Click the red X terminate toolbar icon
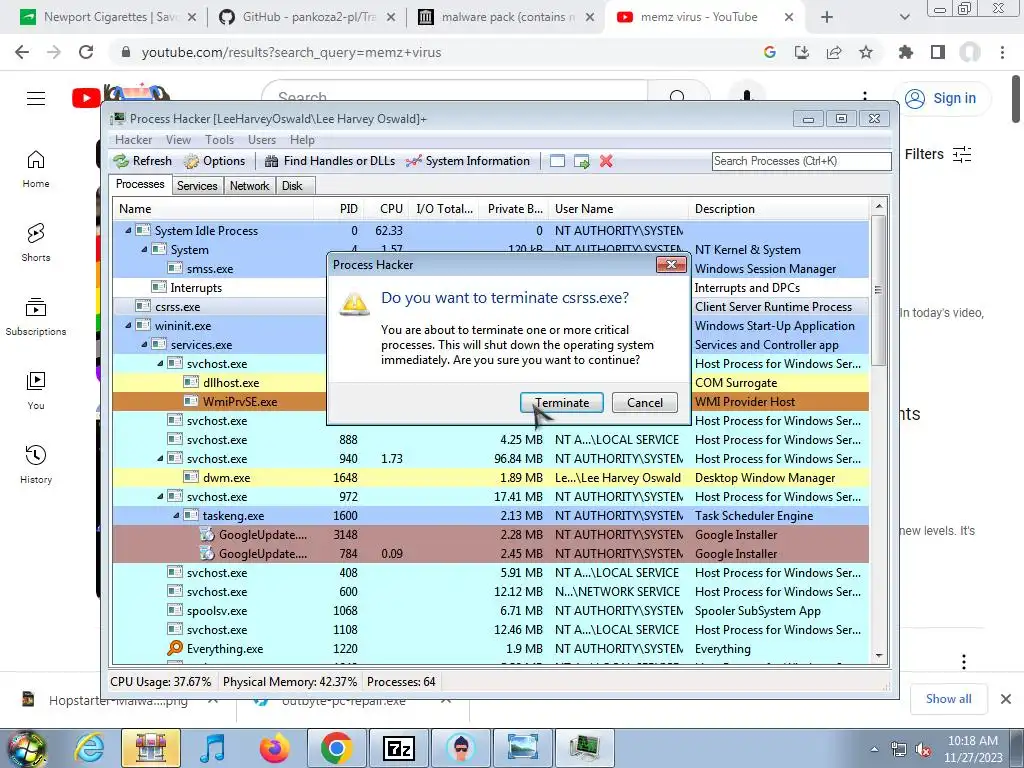1024x768 pixels. (x=606, y=161)
